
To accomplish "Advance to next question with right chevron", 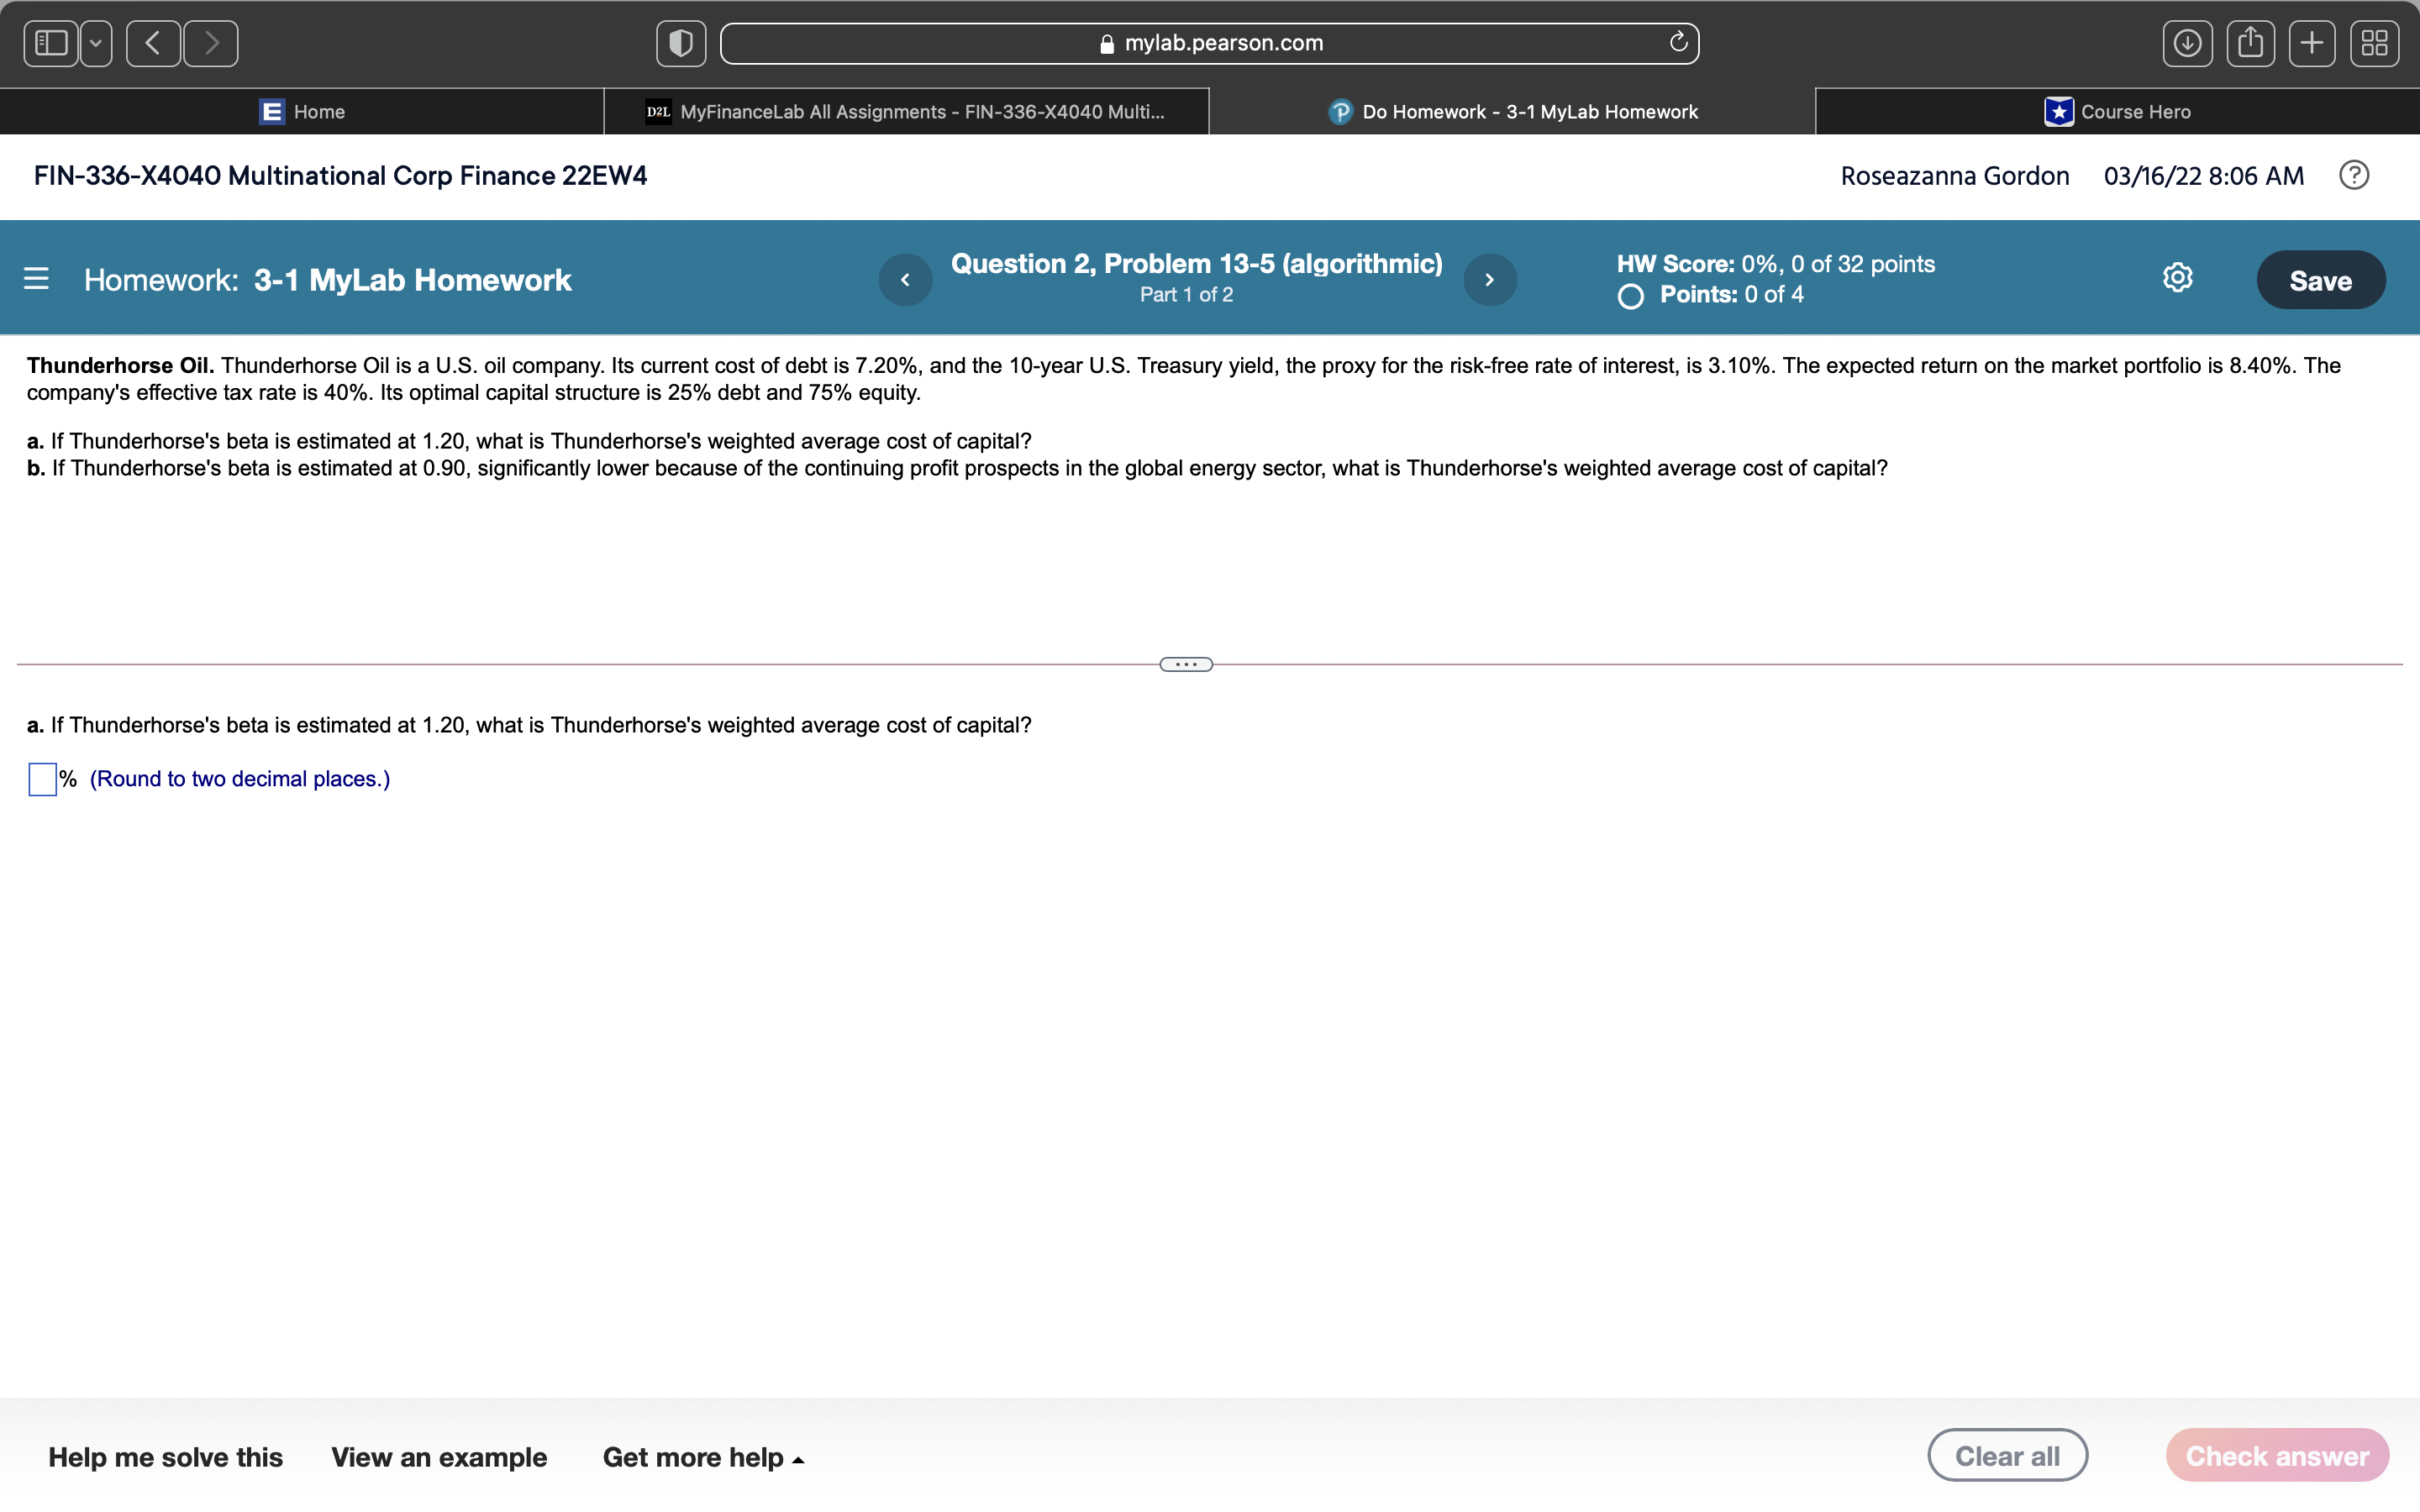I will click(1489, 279).
